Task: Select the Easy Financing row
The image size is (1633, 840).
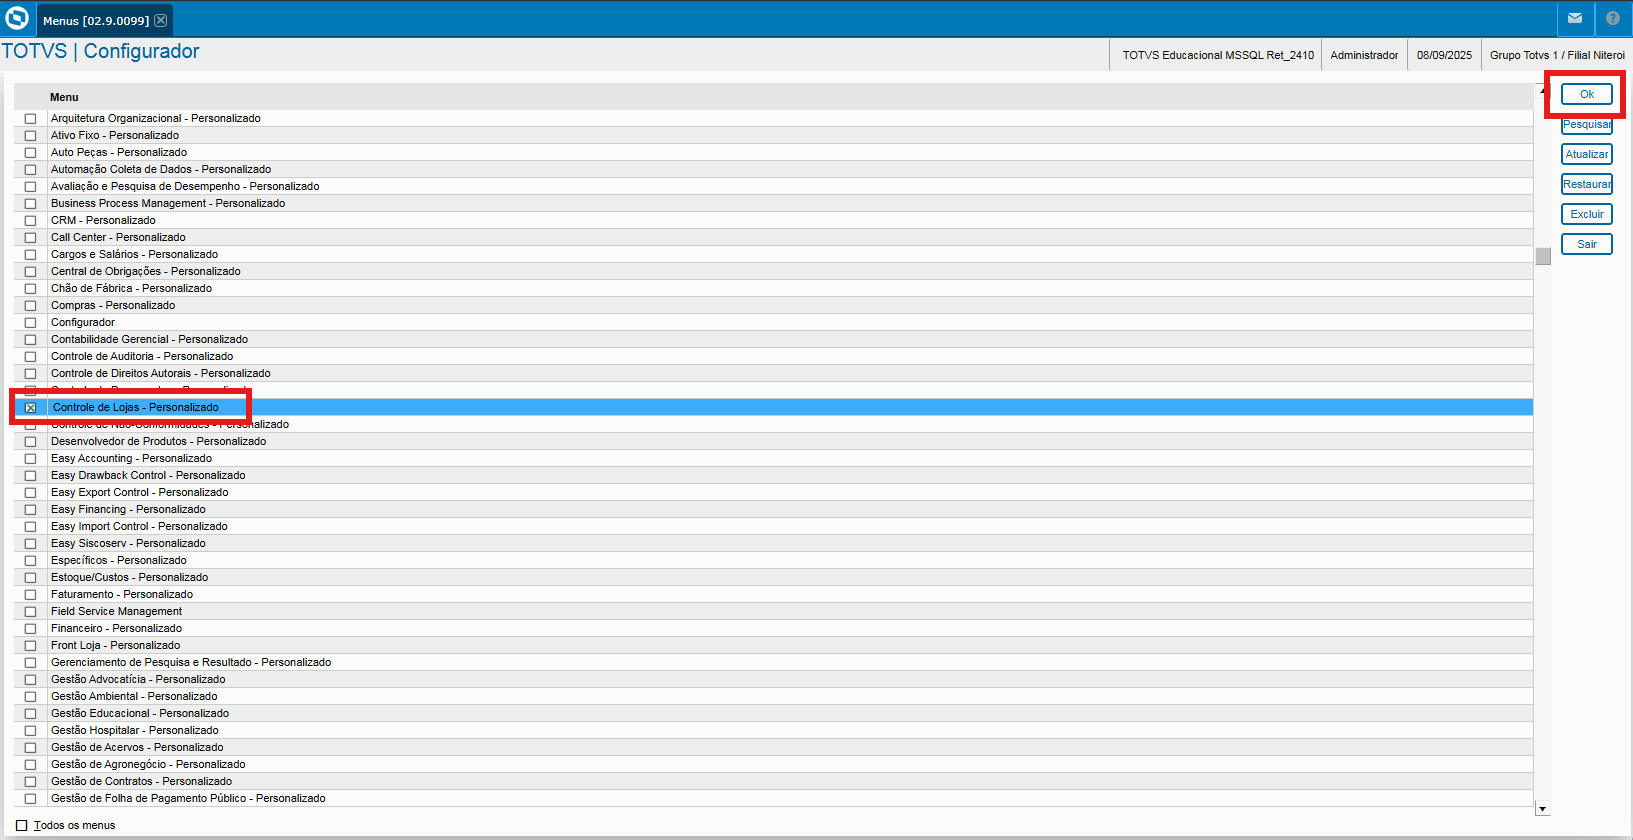Action: (773, 510)
